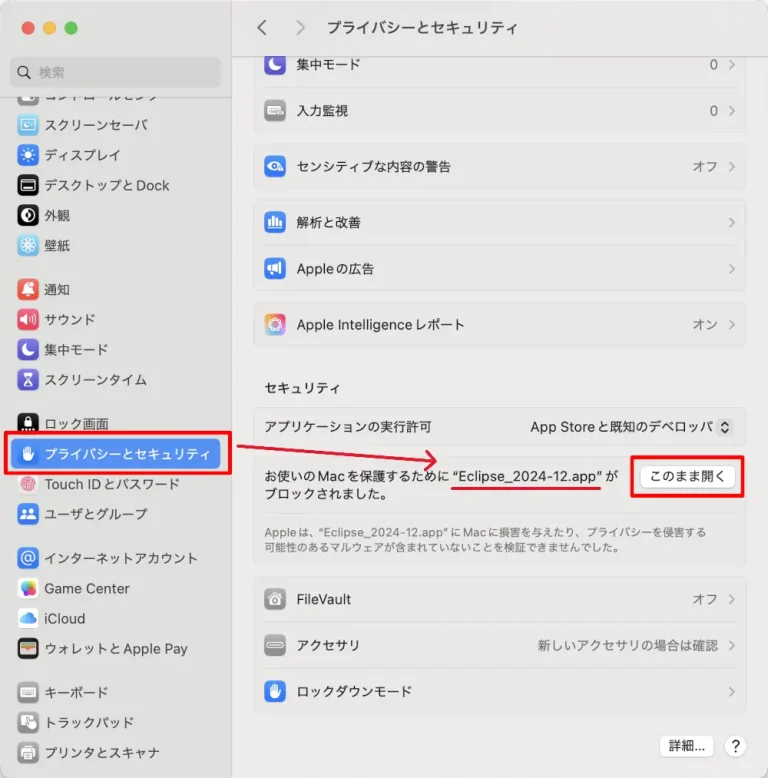Click the 検索 search field
Screen dimensions: 768x778
point(115,72)
